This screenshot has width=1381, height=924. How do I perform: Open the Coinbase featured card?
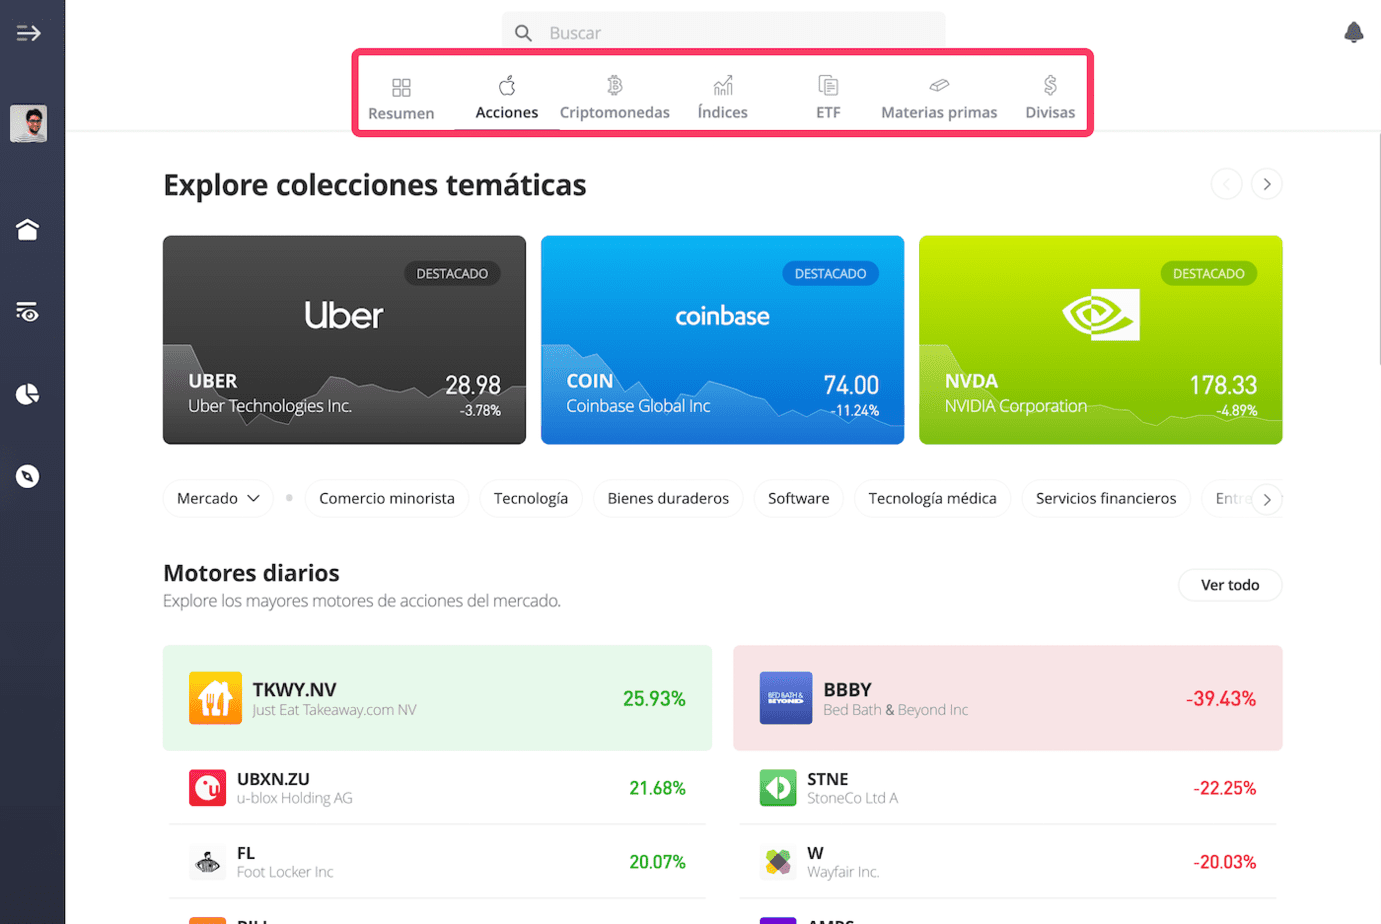pyautogui.click(x=722, y=340)
